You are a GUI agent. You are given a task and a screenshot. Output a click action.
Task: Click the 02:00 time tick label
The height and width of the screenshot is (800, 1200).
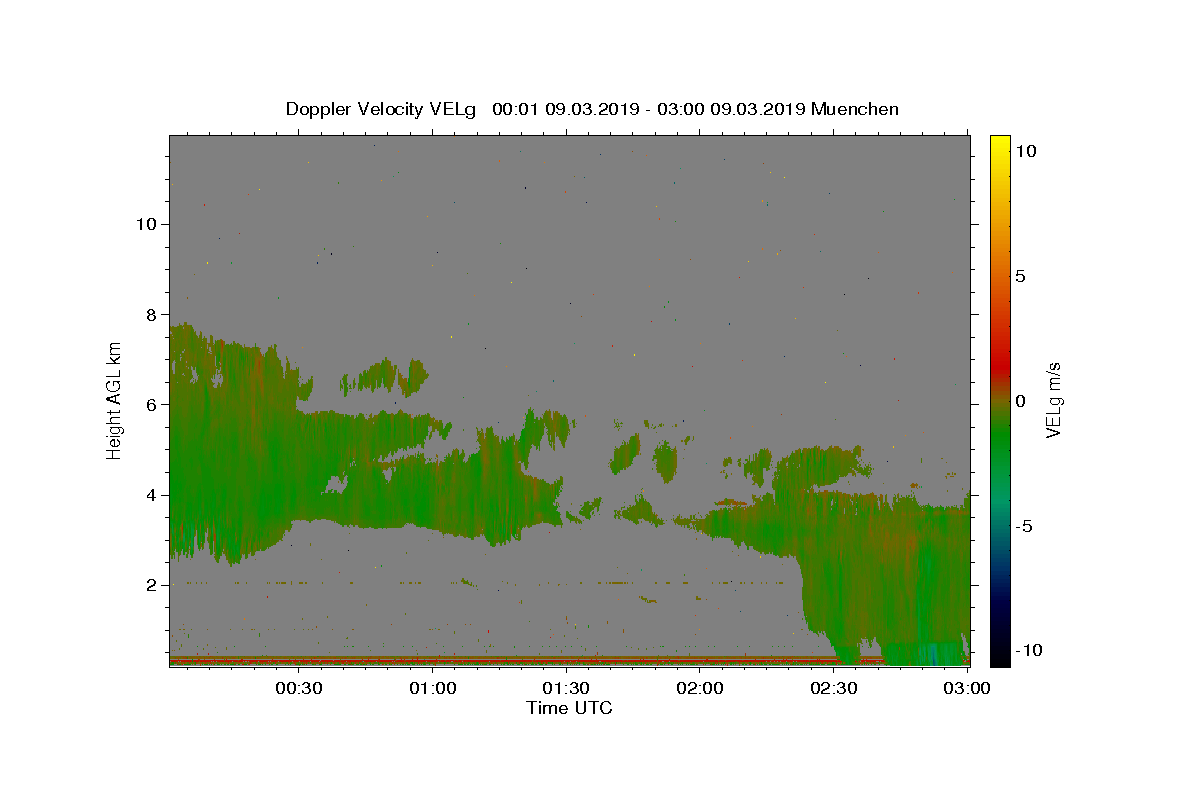[x=700, y=689]
